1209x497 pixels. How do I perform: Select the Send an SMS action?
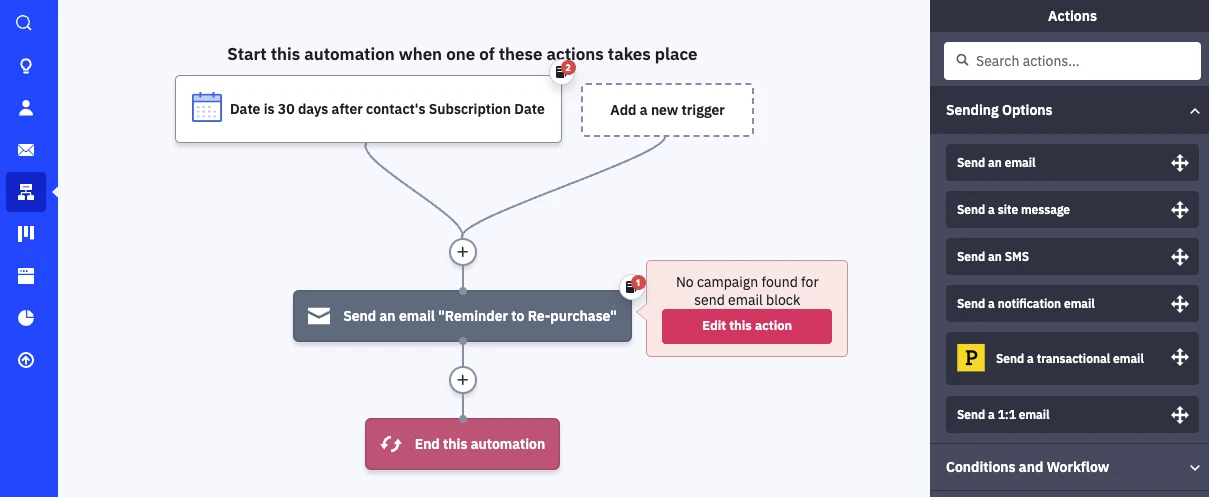click(1071, 257)
